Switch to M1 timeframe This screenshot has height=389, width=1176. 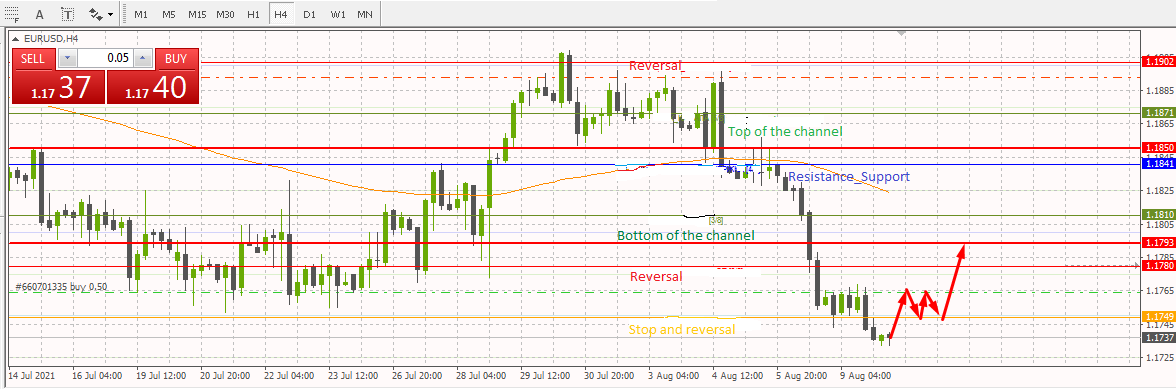pos(141,14)
